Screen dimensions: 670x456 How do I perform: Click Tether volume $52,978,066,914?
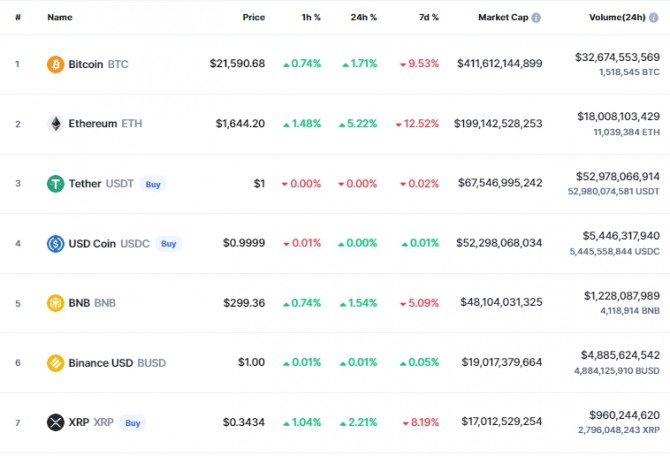tap(617, 176)
